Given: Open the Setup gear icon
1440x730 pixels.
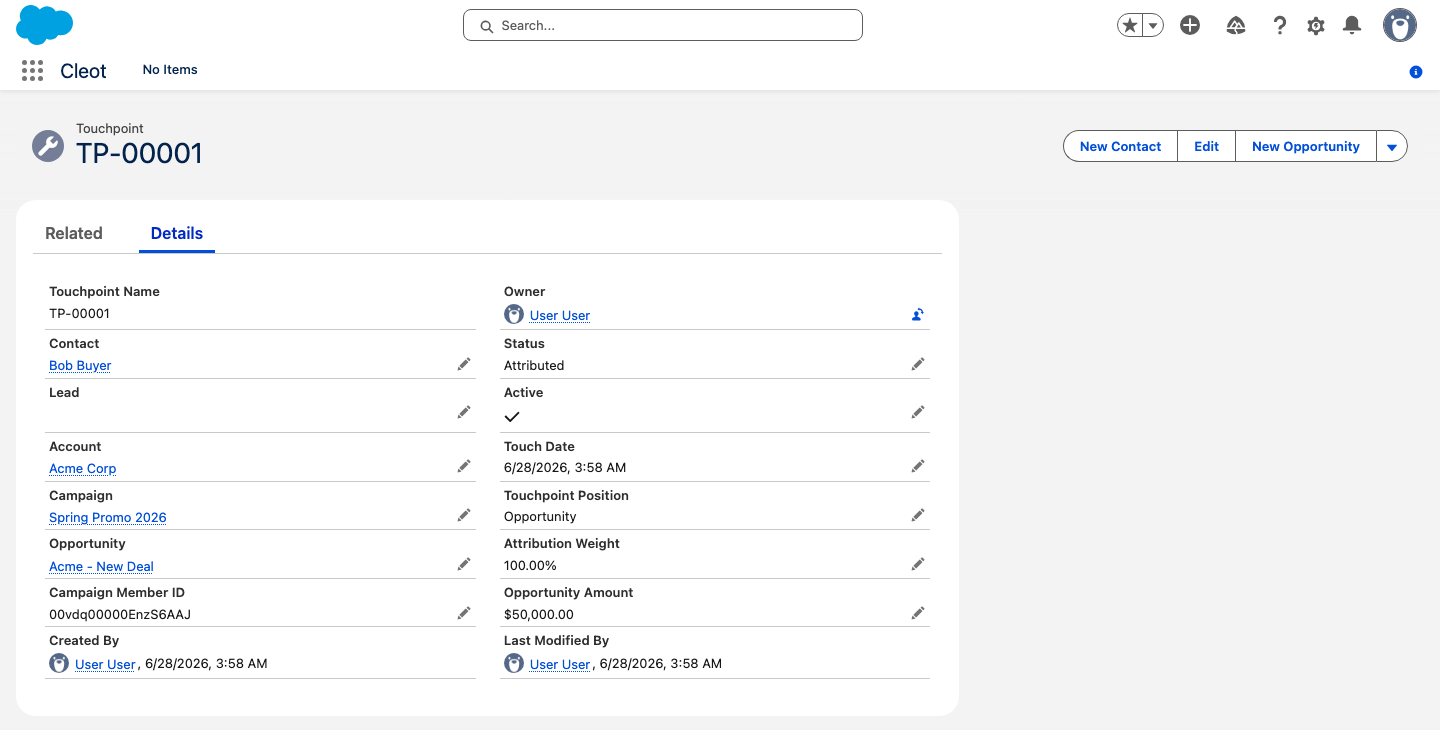Looking at the screenshot, I should tap(1316, 26).
